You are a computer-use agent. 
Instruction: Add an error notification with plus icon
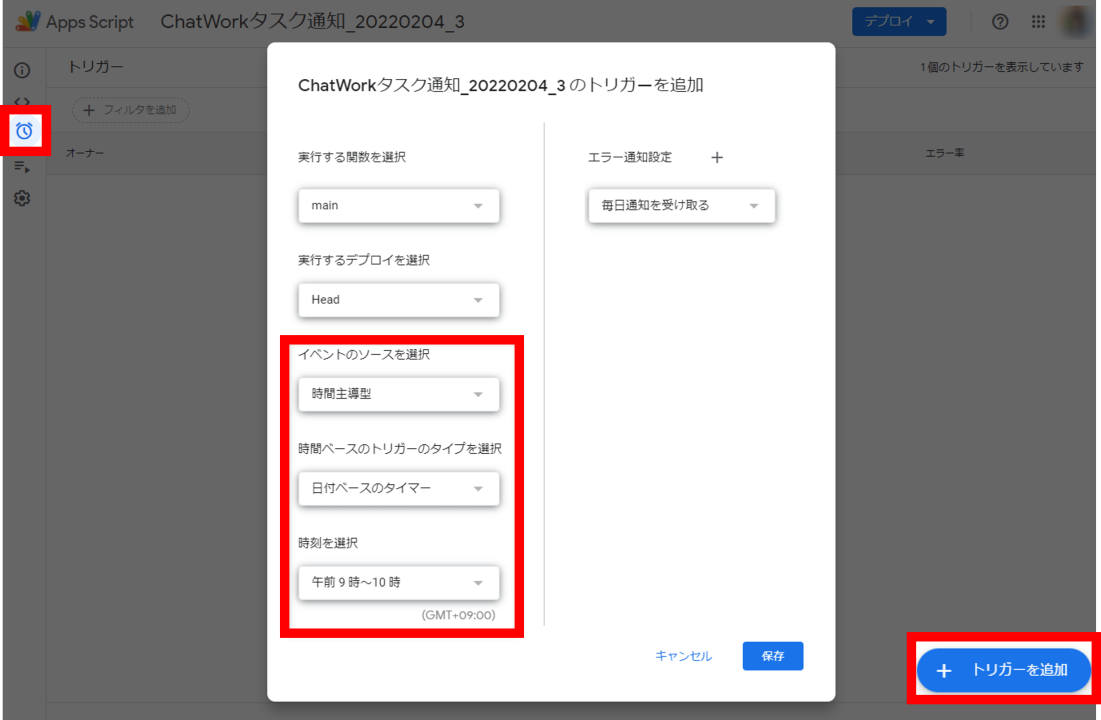pos(716,157)
